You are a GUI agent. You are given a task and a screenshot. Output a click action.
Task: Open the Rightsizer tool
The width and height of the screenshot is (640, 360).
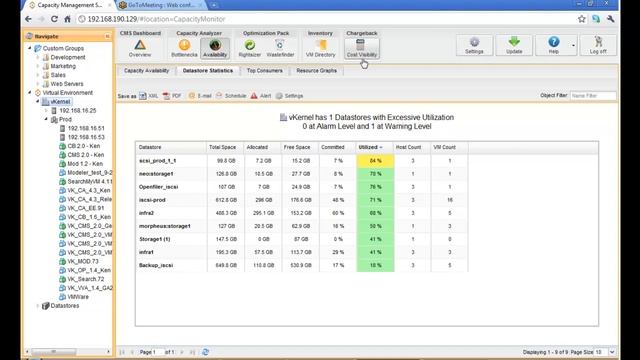249,48
